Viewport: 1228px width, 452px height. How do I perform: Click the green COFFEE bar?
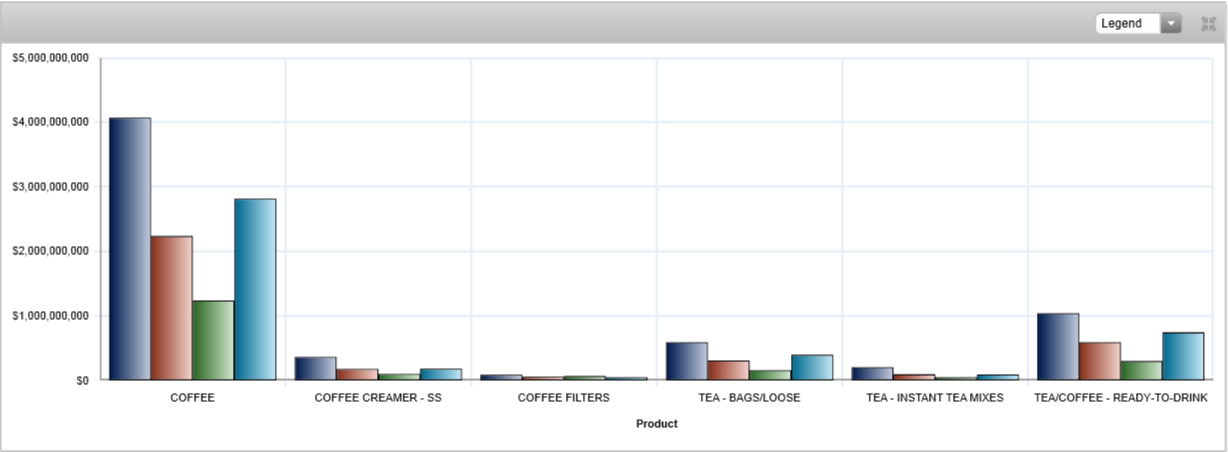pyautogui.click(x=213, y=340)
